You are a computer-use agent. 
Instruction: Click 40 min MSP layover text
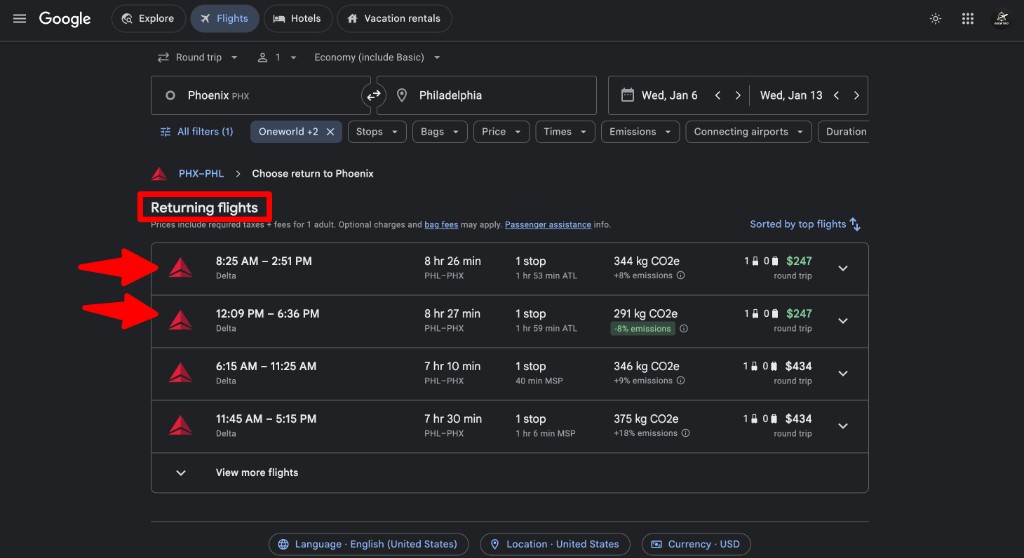pos(539,381)
